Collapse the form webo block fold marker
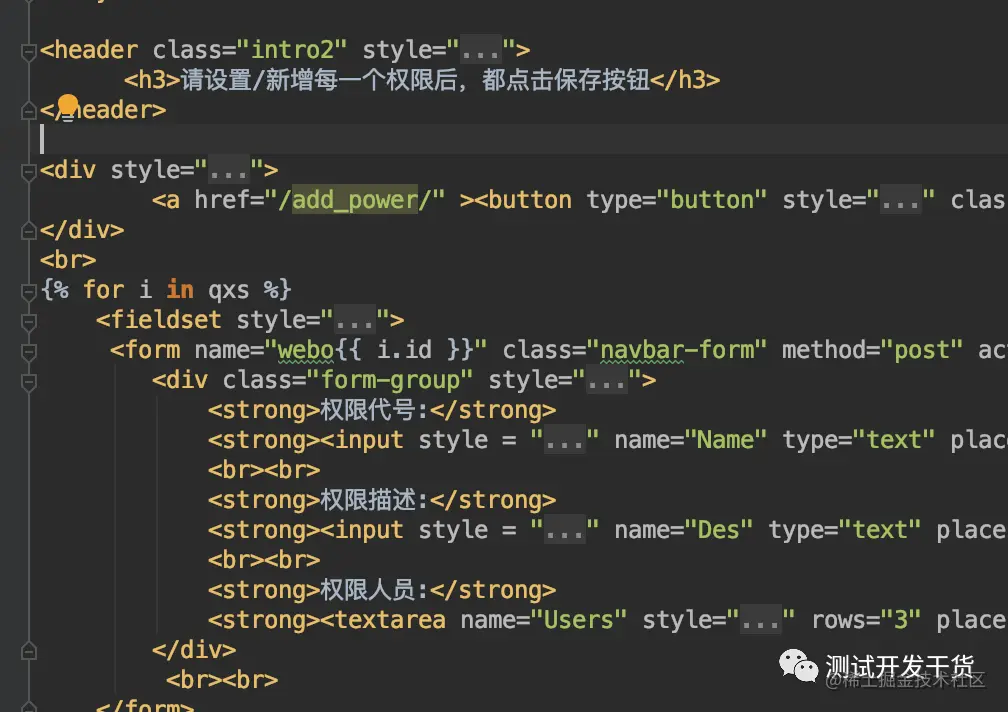 [28, 351]
